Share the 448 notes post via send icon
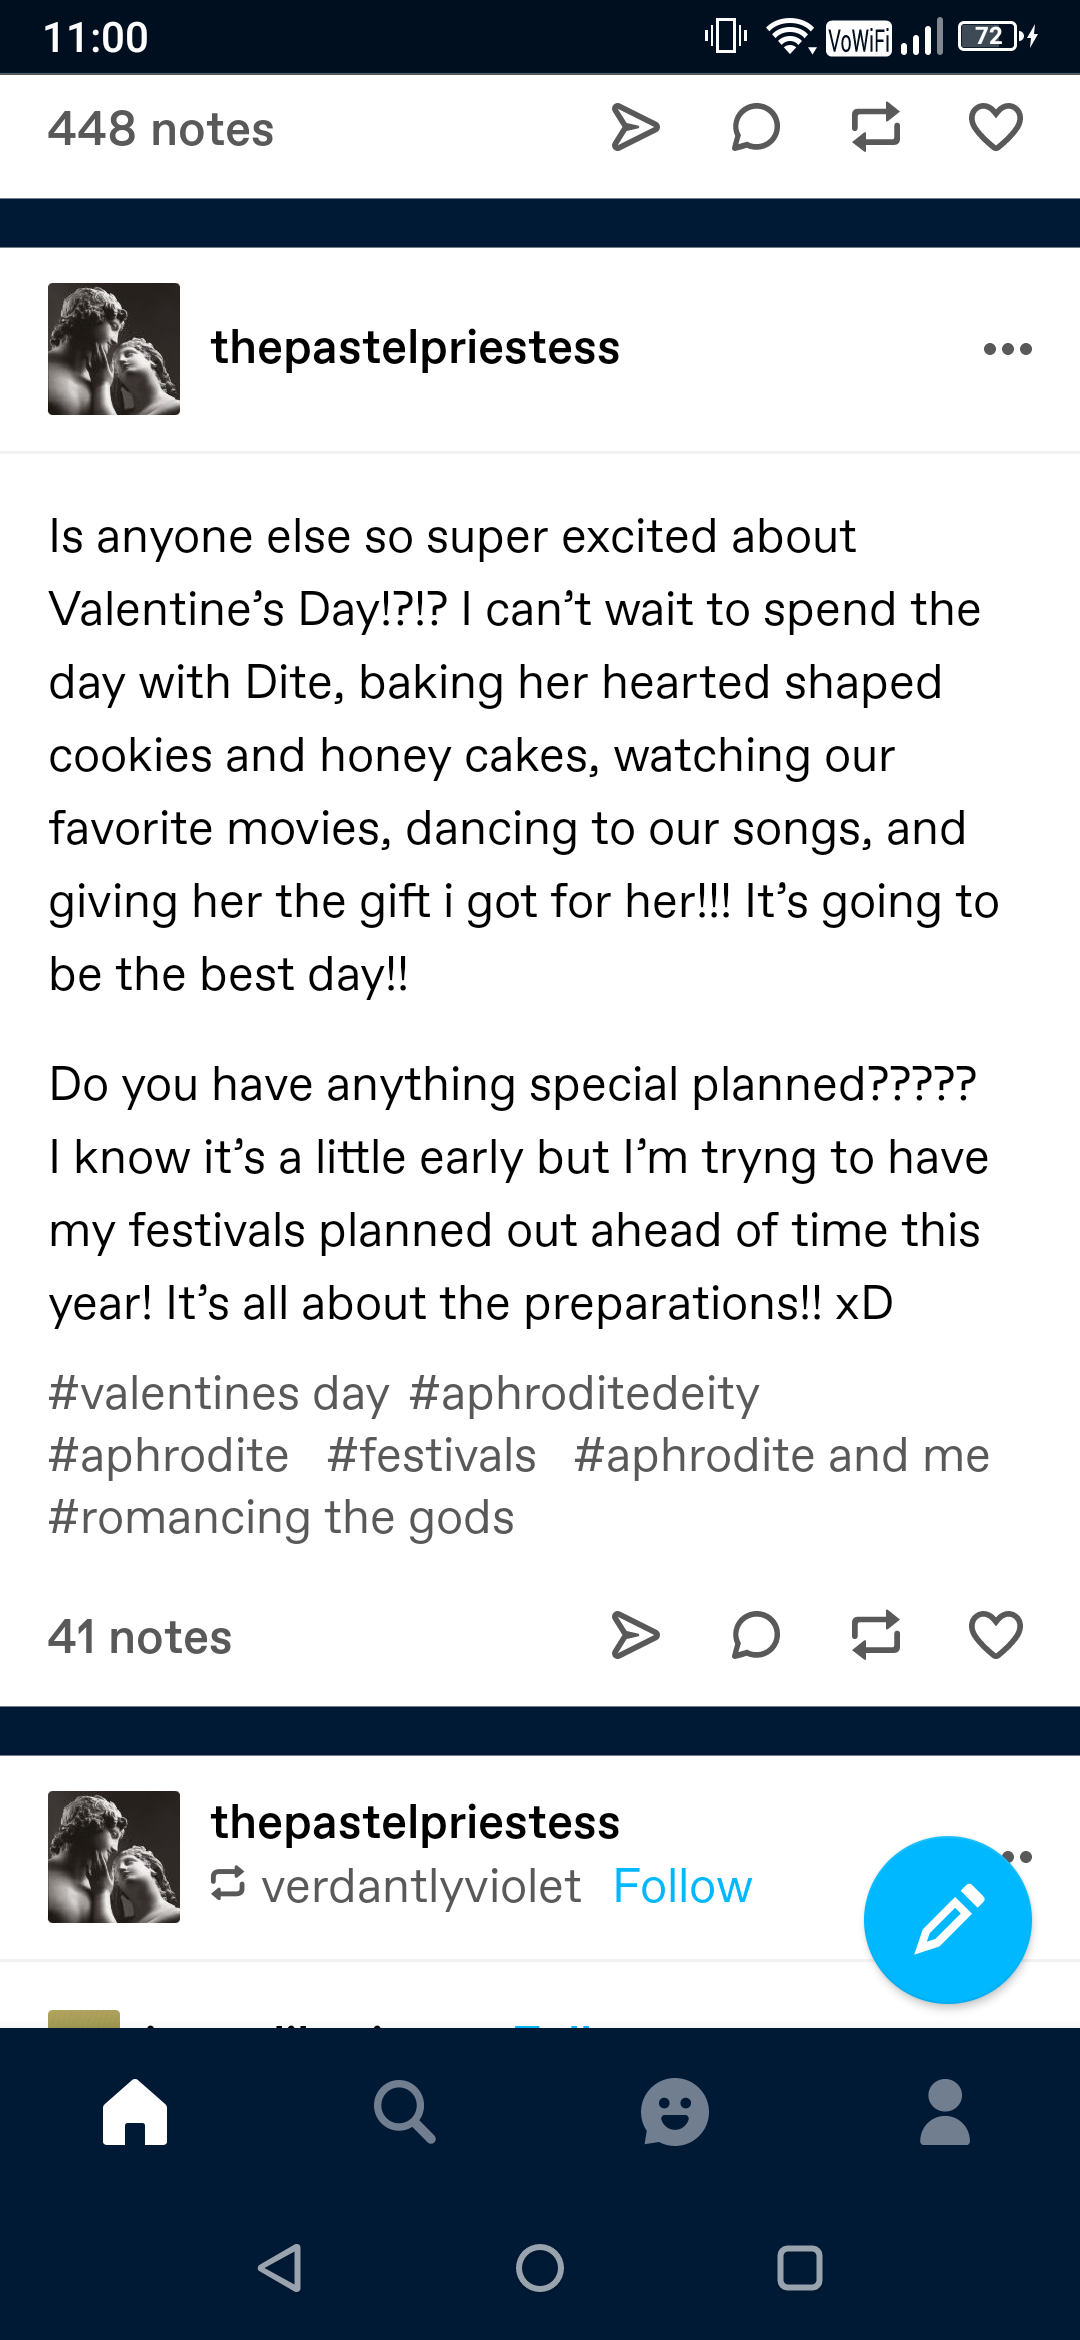This screenshot has height=2340, width=1080. (x=635, y=128)
